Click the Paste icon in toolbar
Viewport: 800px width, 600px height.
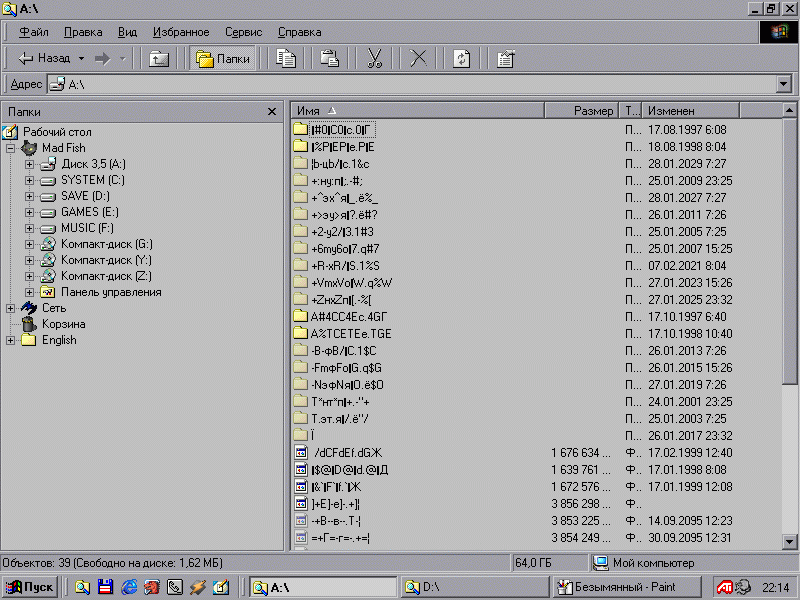330,59
